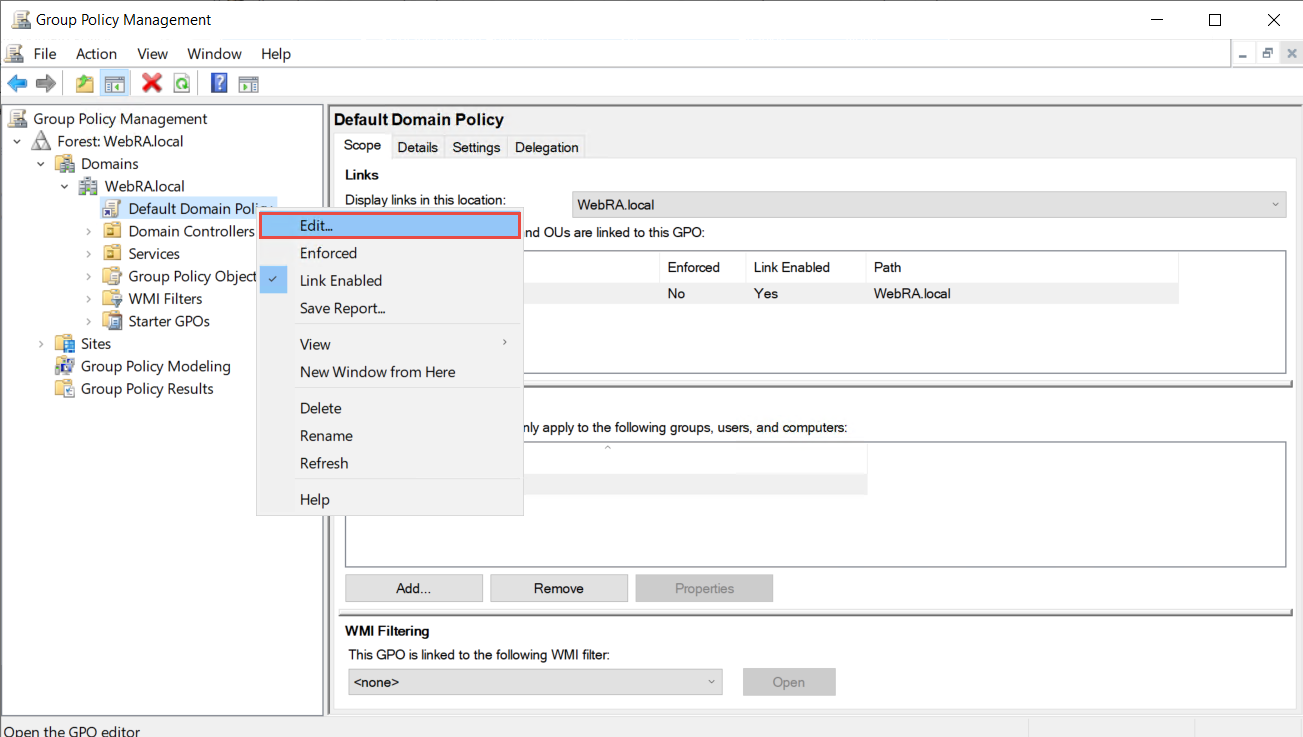Toggle Link Enabled in context menu

tap(340, 281)
